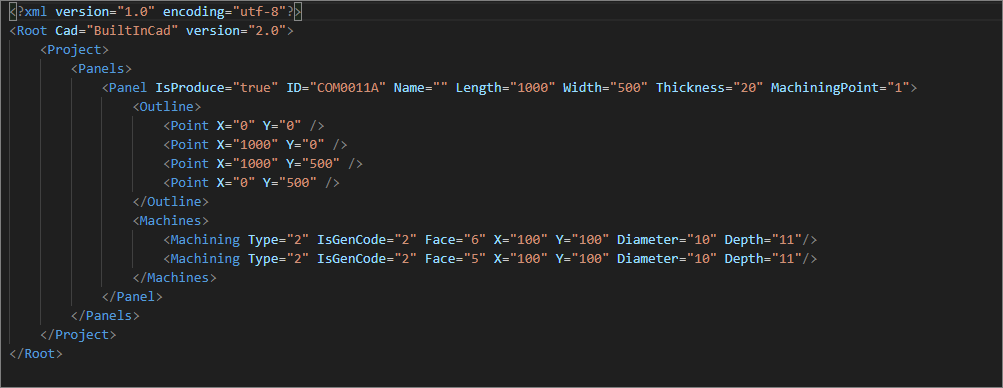Click Face value 5 in Machining line
Image resolution: width=1003 pixels, height=388 pixels.
tap(475, 258)
